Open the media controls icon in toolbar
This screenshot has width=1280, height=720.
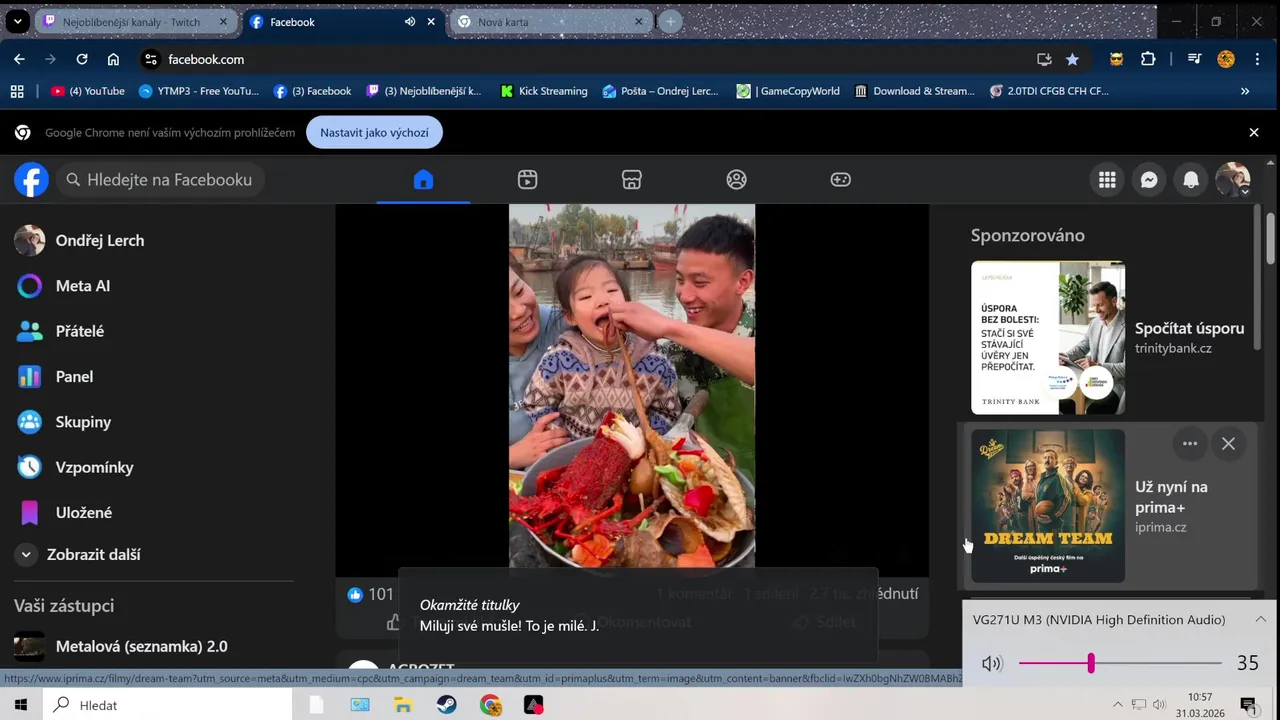coord(1194,59)
